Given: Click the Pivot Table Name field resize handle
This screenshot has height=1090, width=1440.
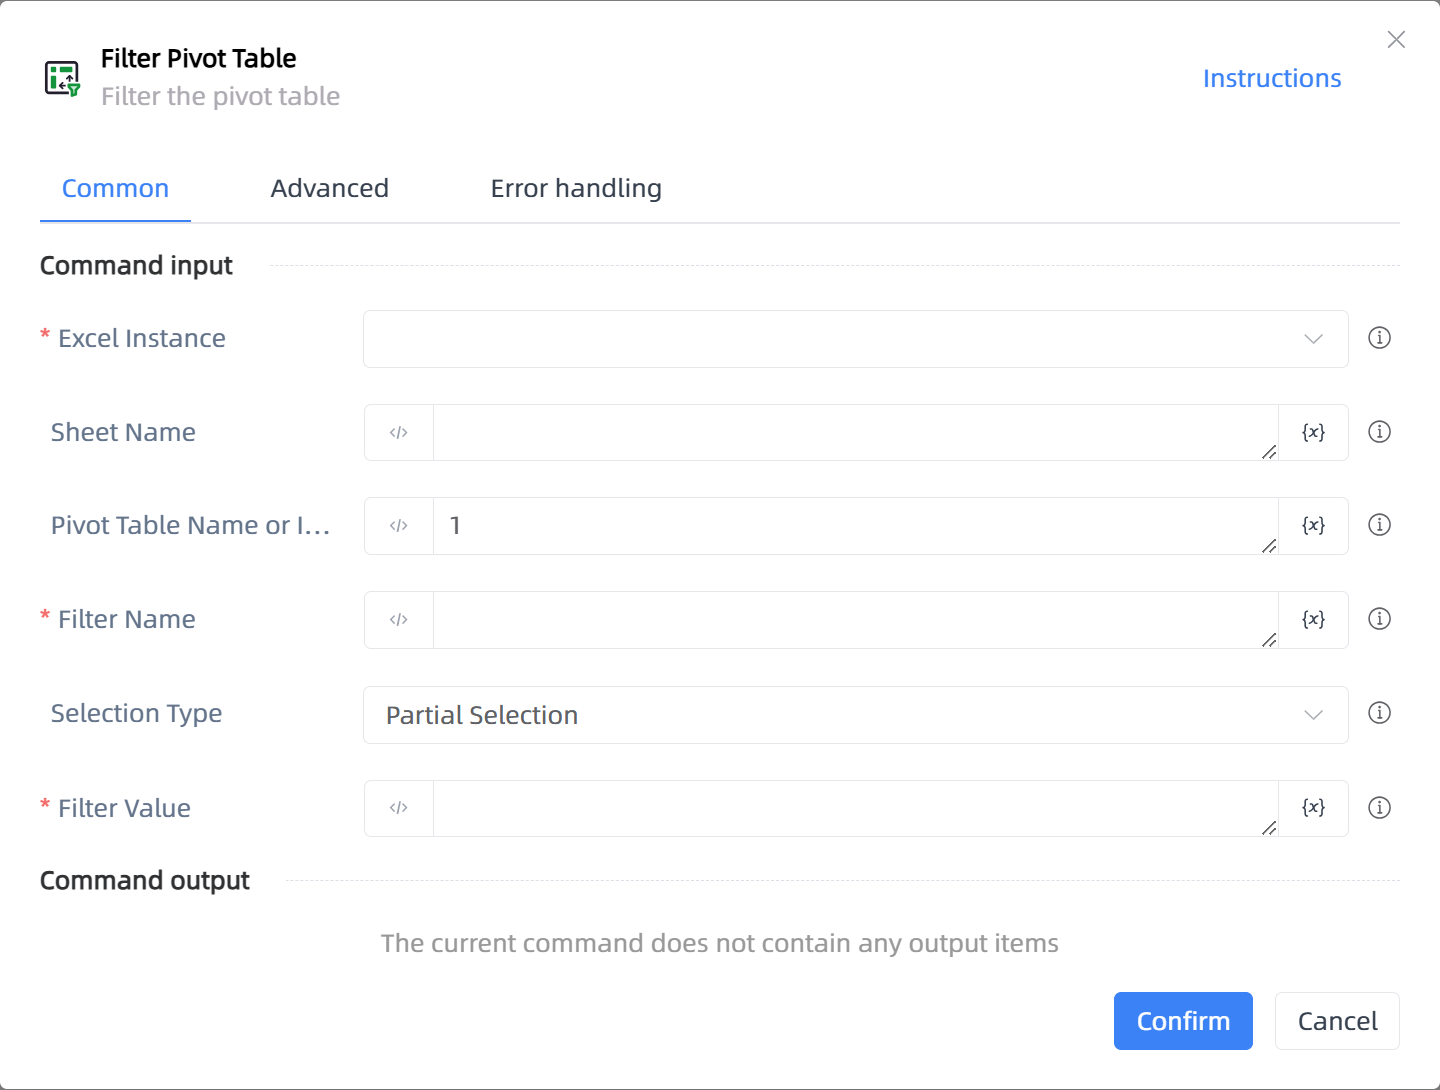Looking at the screenshot, I should pyautogui.click(x=1269, y=546).
